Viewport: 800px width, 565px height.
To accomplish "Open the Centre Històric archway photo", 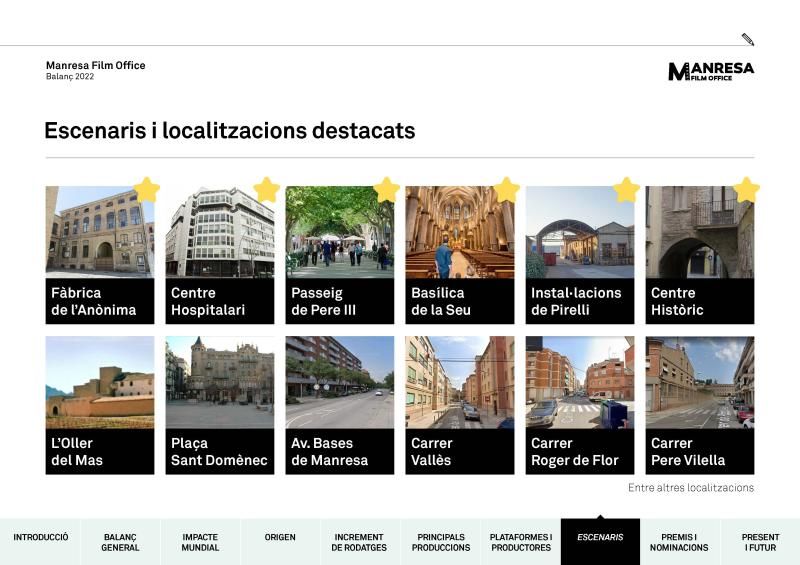I will click(x=700, y=232).
